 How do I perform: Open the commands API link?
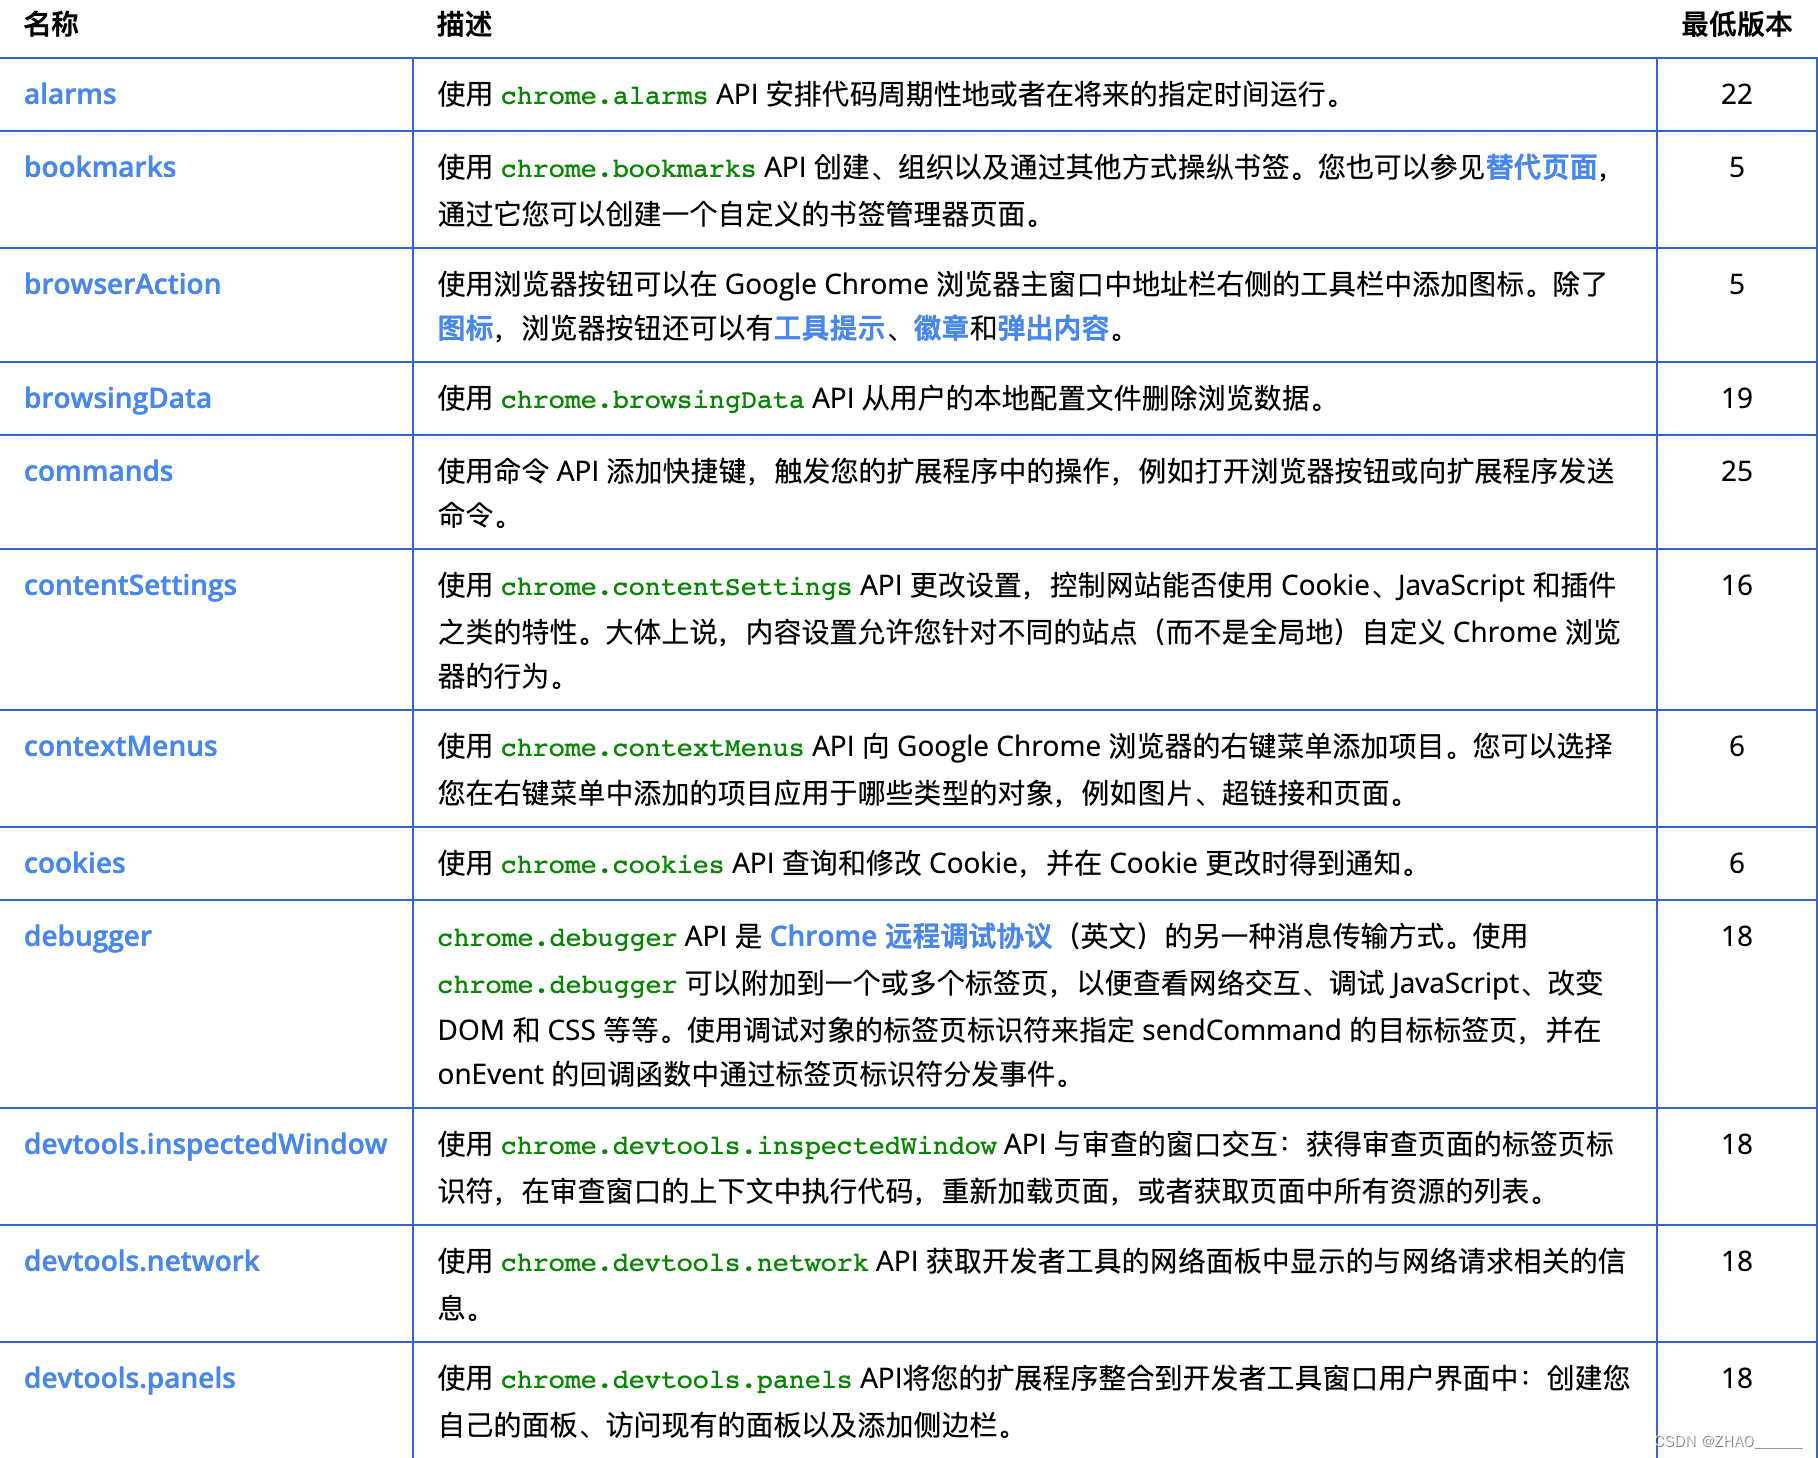98,471
